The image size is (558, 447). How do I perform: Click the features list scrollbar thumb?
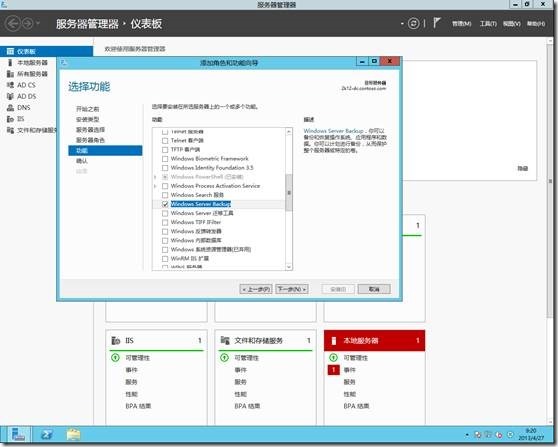pyautogui.click(x=289, y=193)
